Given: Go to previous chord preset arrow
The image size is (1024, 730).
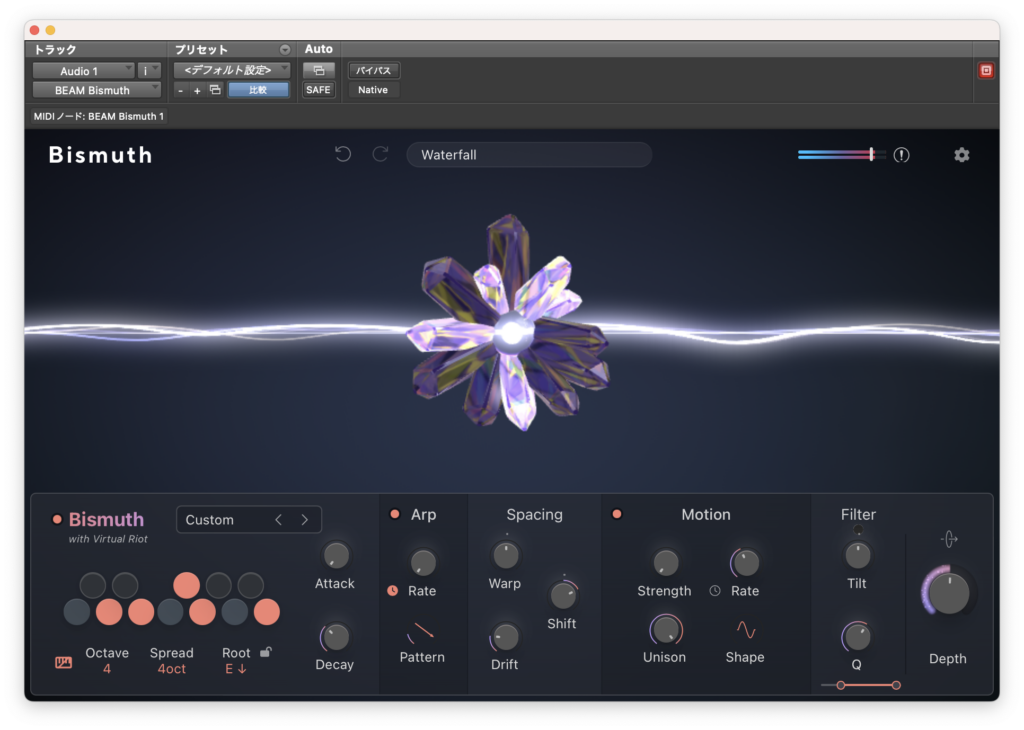Looking at the screenshot, I should pos(279,520).
